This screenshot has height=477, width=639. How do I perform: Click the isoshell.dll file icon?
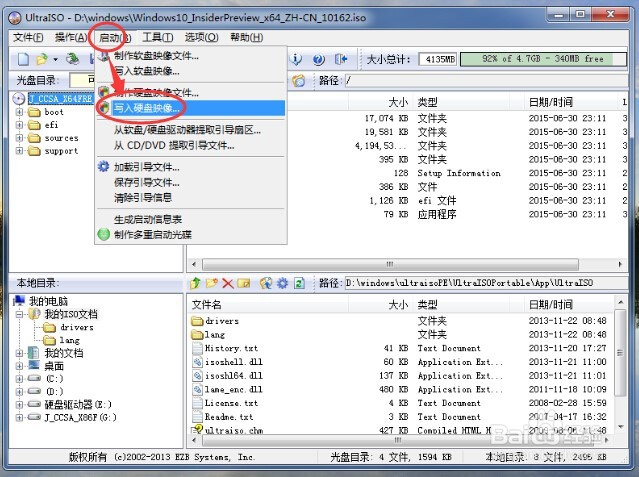pos(197,362)
